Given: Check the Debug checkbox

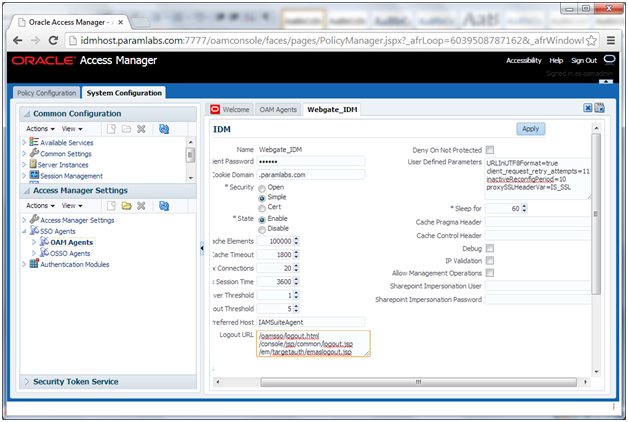Looking at the screenshot, I should point(490,248).
